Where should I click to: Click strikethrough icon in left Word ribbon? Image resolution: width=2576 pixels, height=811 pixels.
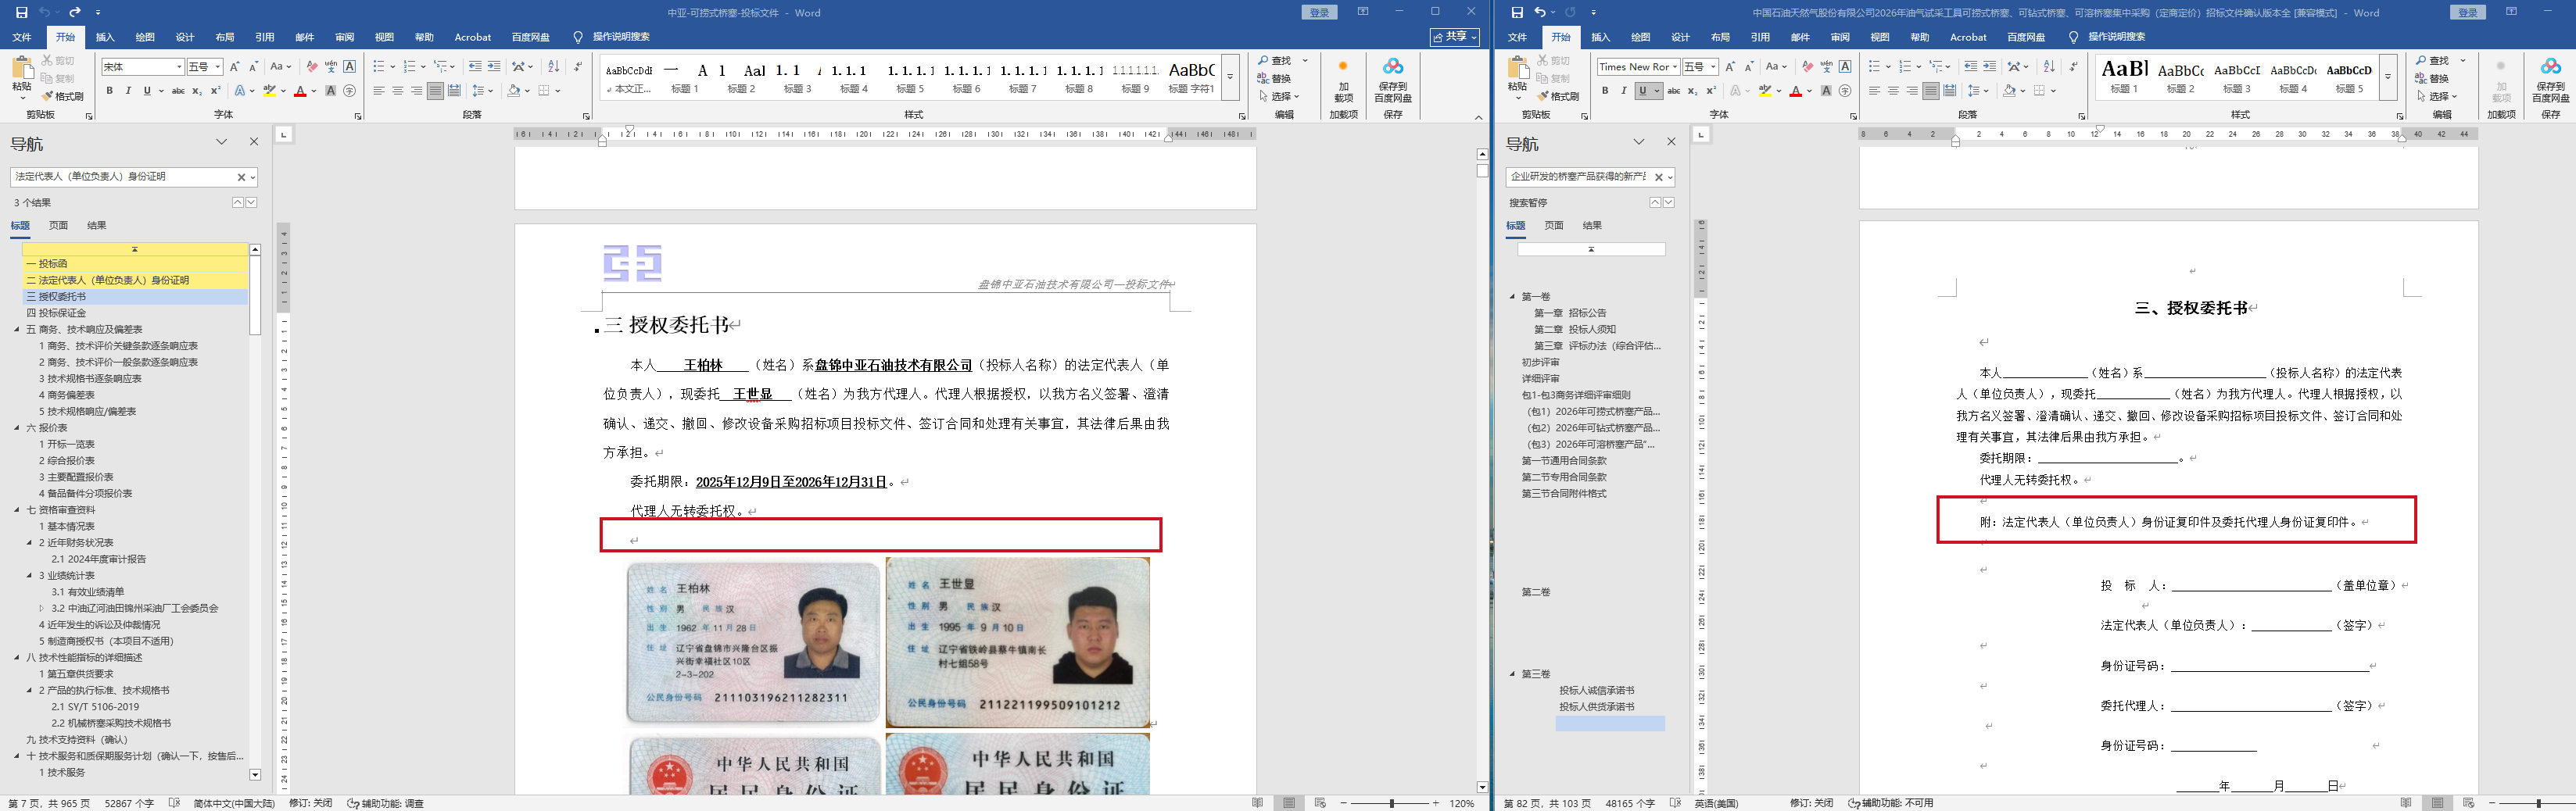178,91
